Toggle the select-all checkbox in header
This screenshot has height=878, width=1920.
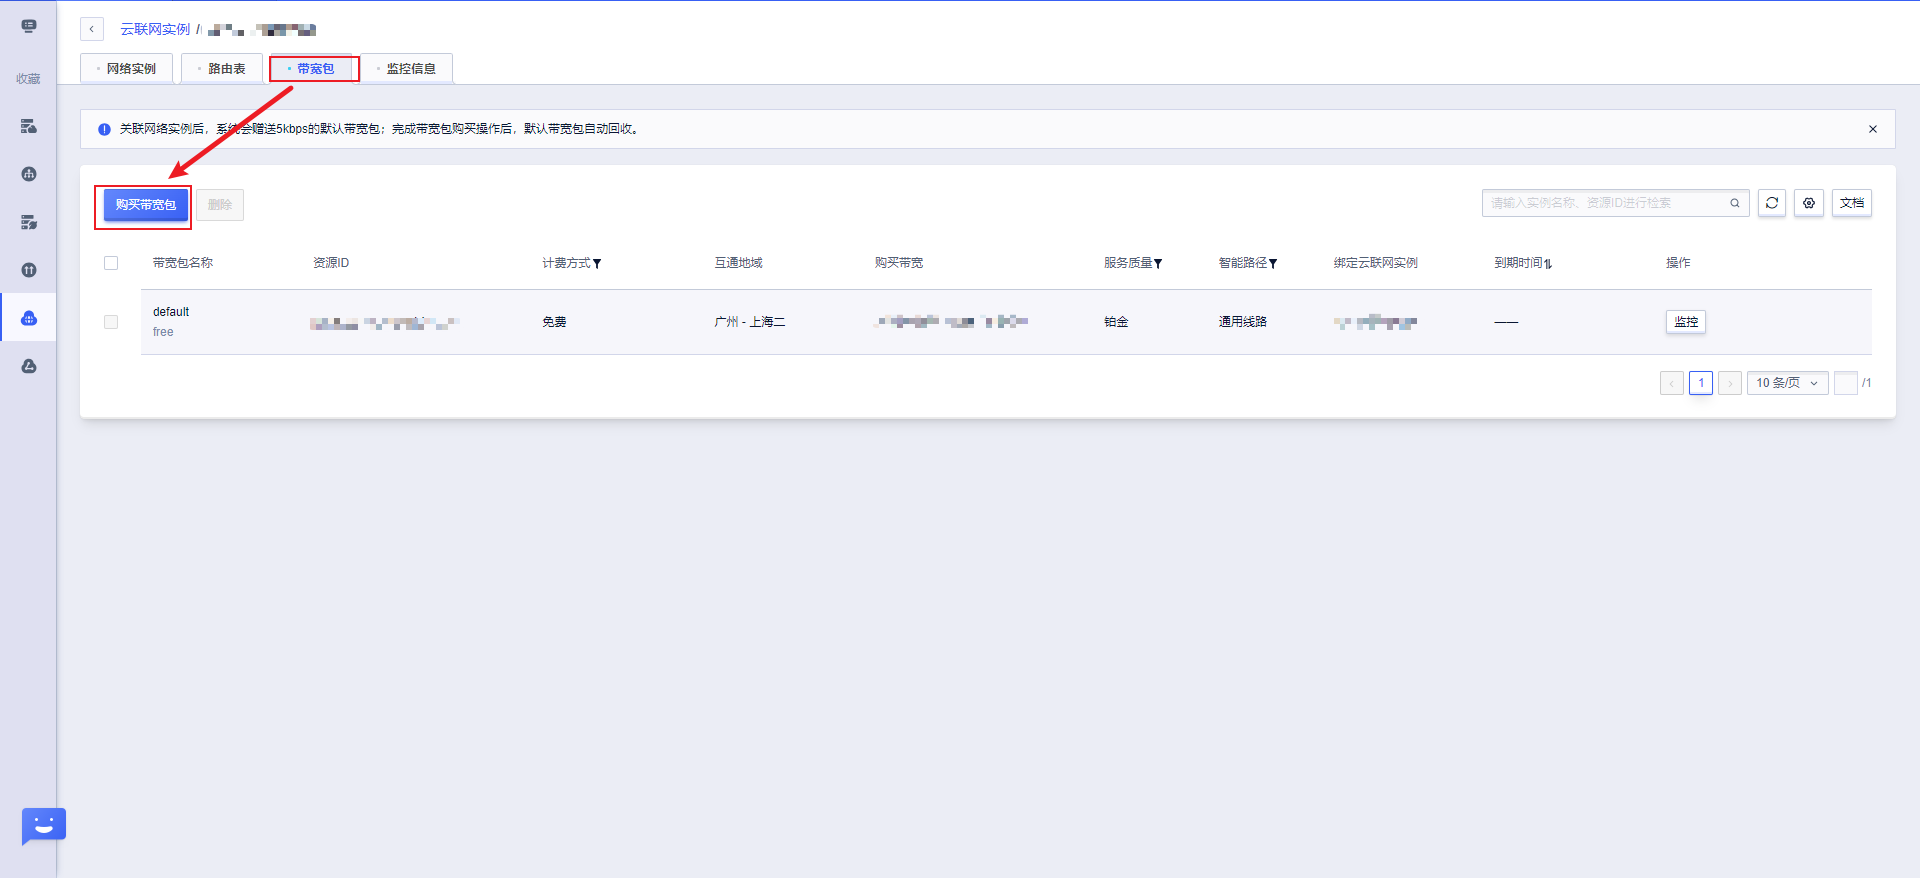coord(111,263)
